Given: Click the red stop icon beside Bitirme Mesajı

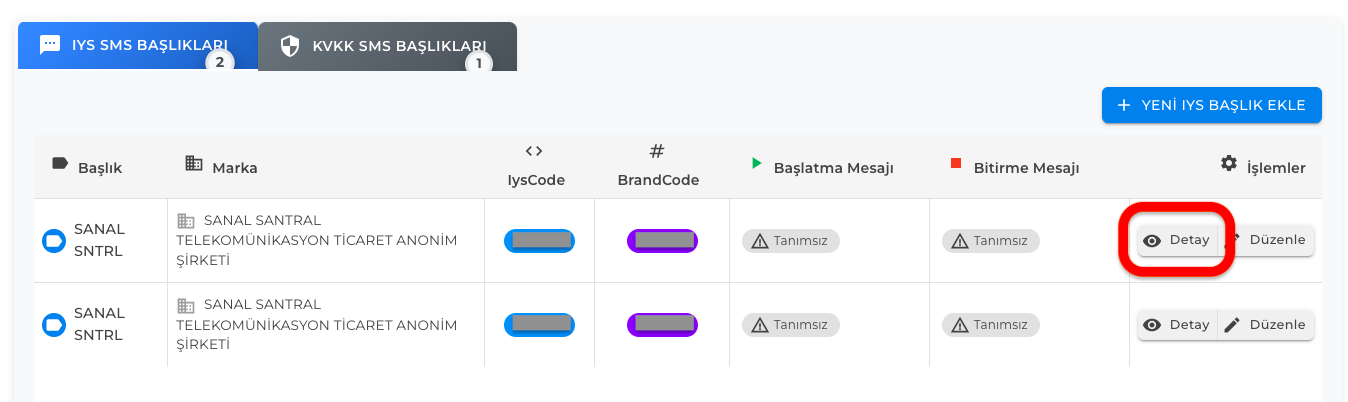Looking at the screenshot, I should point(956,163).
